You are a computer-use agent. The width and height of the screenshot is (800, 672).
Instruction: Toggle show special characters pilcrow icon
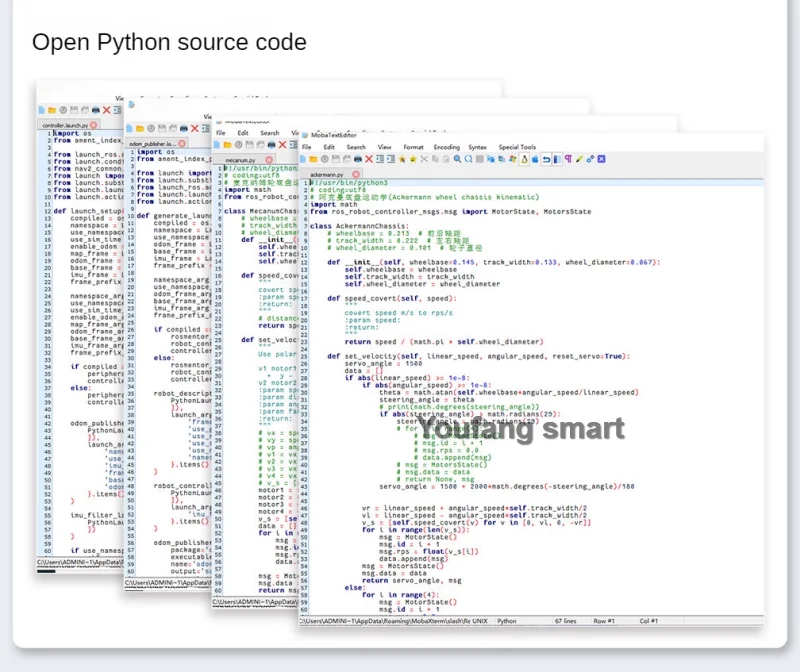568,159
